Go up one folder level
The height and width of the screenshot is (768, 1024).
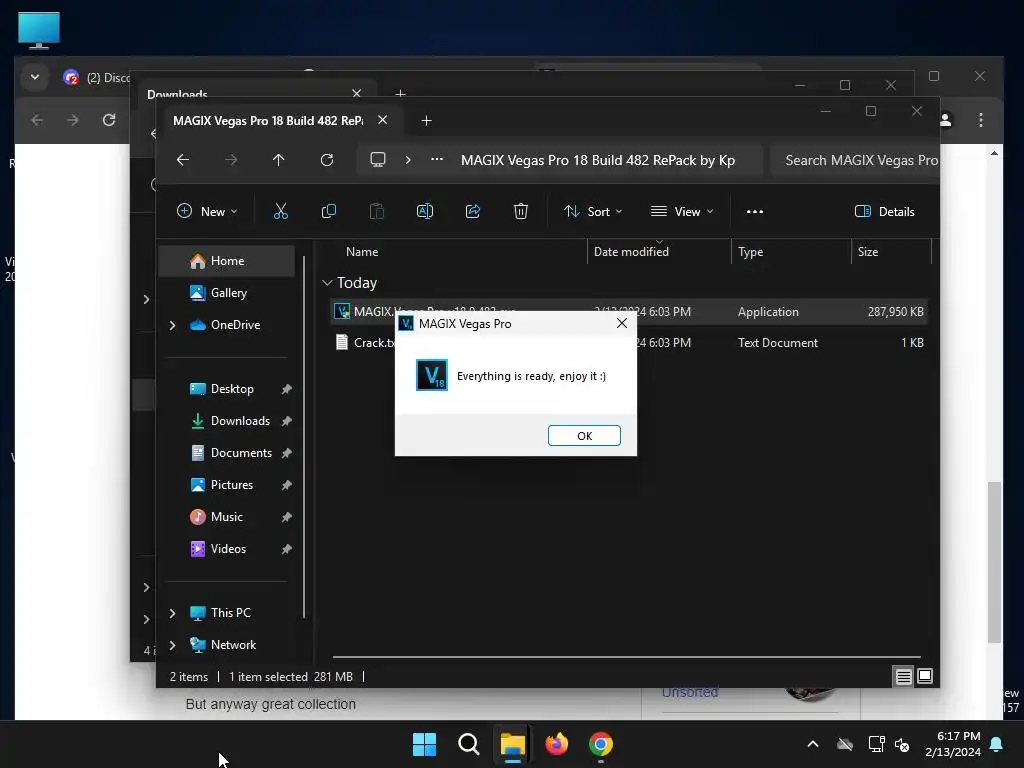pyautogui.click(x=279, y=160)
